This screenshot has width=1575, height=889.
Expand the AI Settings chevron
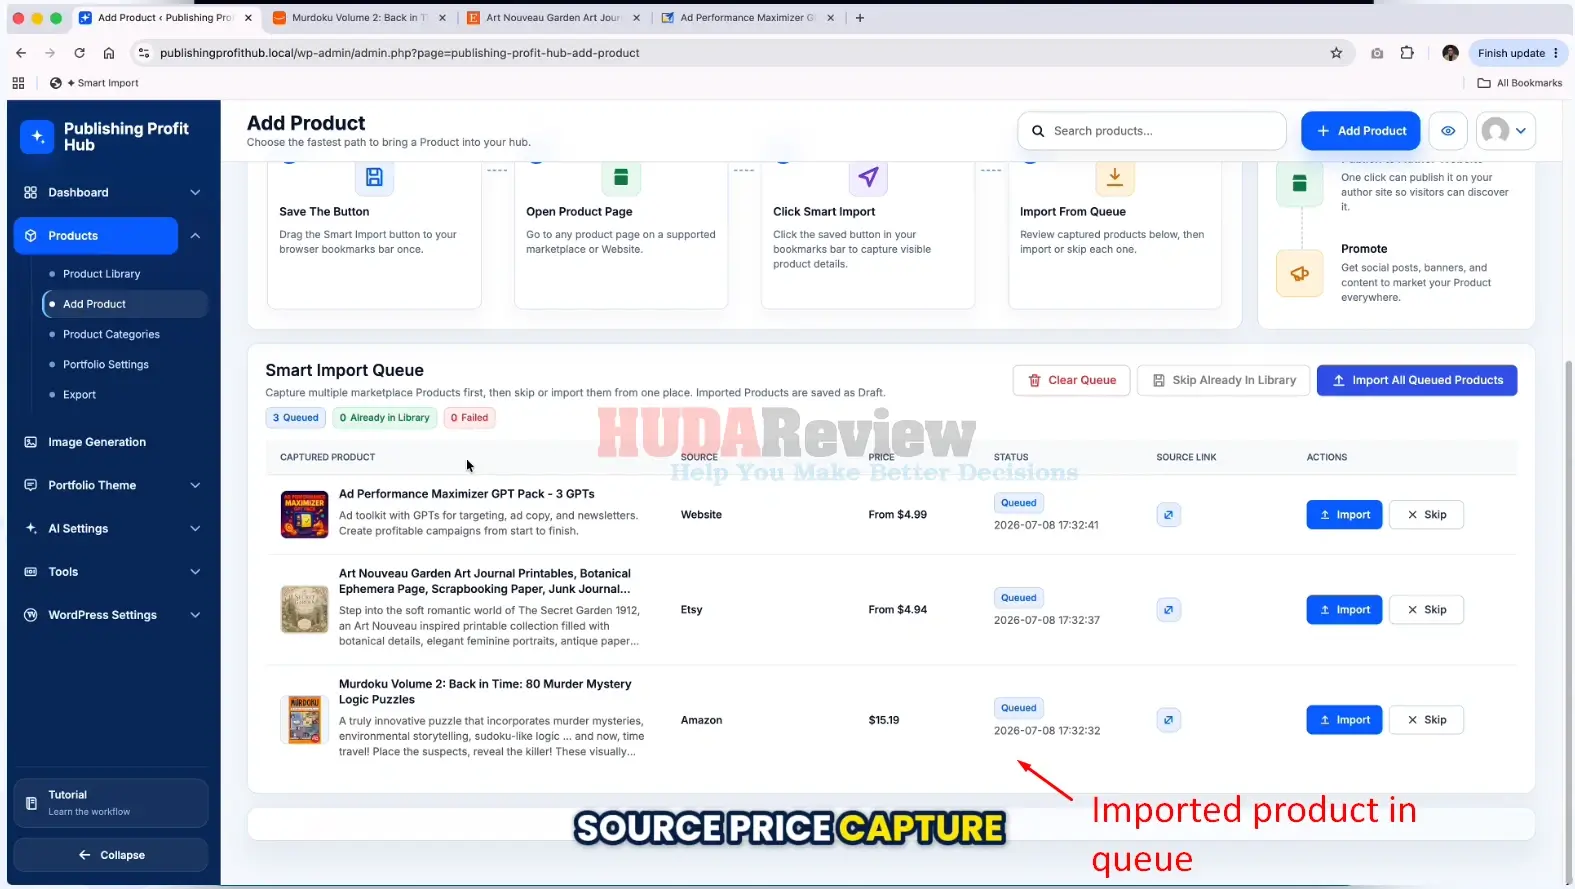195,528
